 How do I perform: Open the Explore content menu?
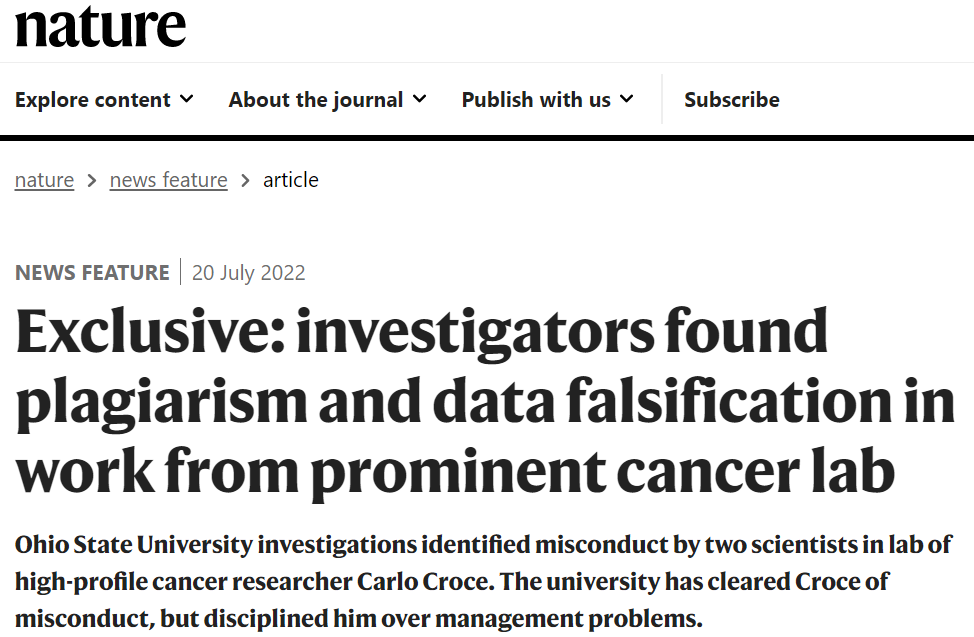(93, 100)
